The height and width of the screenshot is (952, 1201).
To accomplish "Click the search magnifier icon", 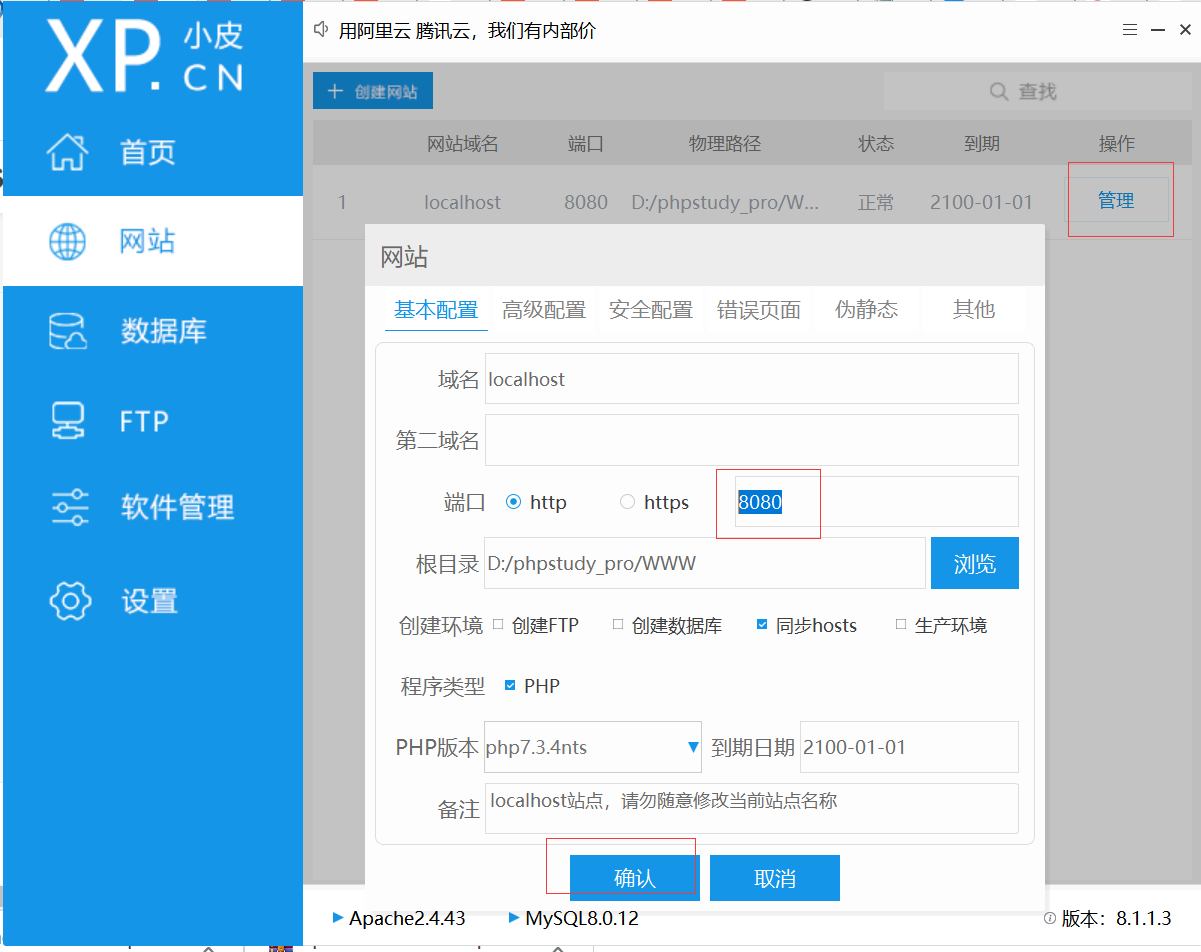I will tap(998, 91).
